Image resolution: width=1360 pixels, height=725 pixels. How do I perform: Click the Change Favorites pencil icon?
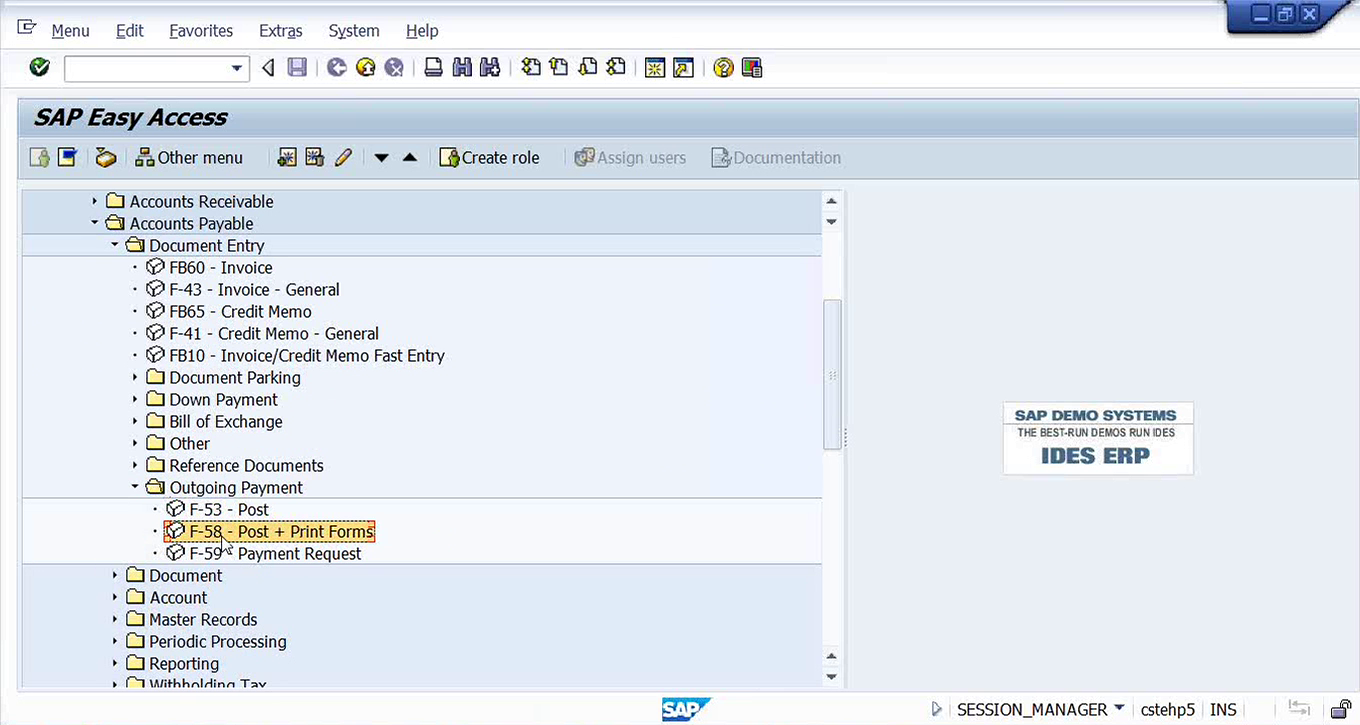coord(343,157)
